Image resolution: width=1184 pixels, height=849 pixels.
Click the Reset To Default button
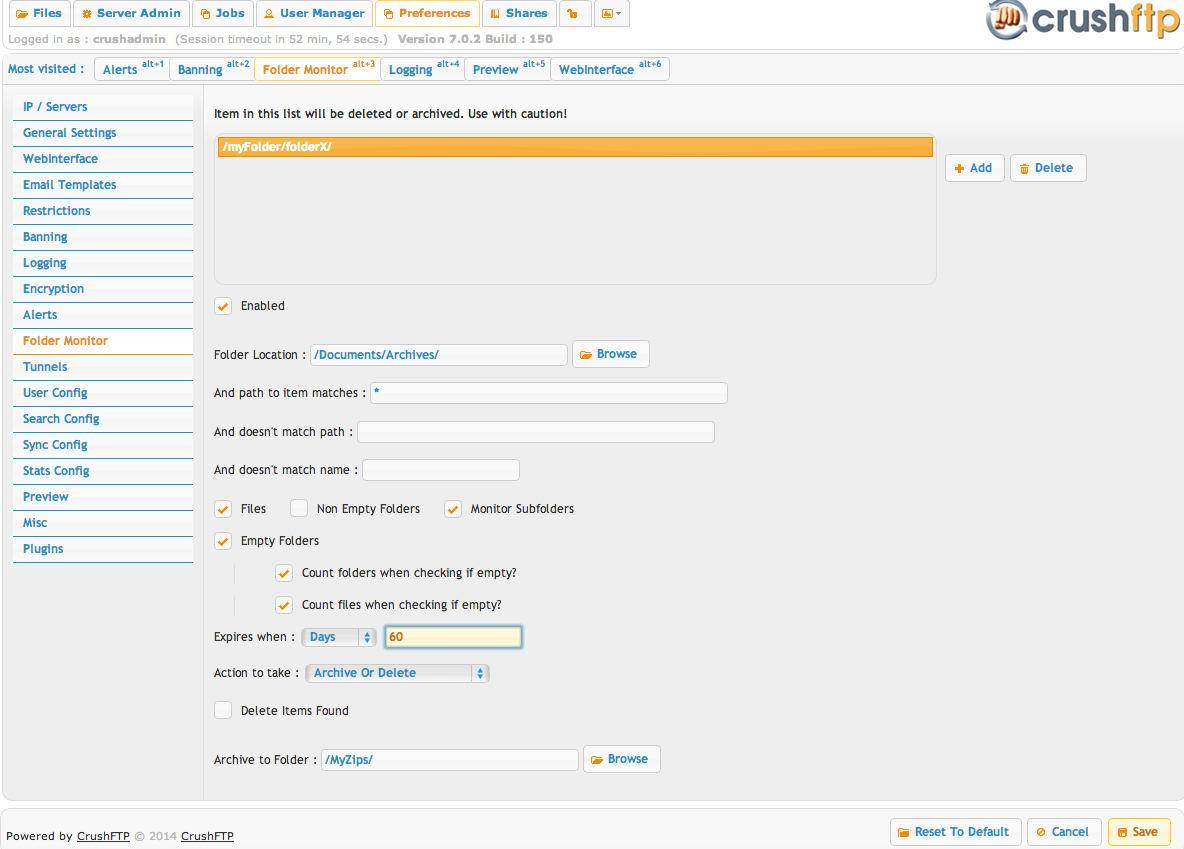tap(955, 831)
